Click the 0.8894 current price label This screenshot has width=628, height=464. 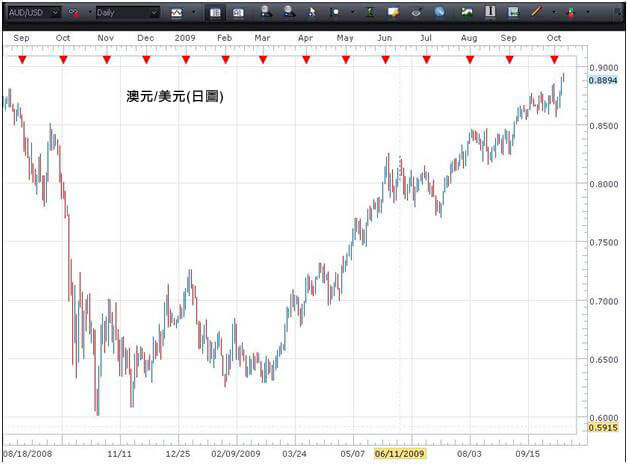point(603,79)
